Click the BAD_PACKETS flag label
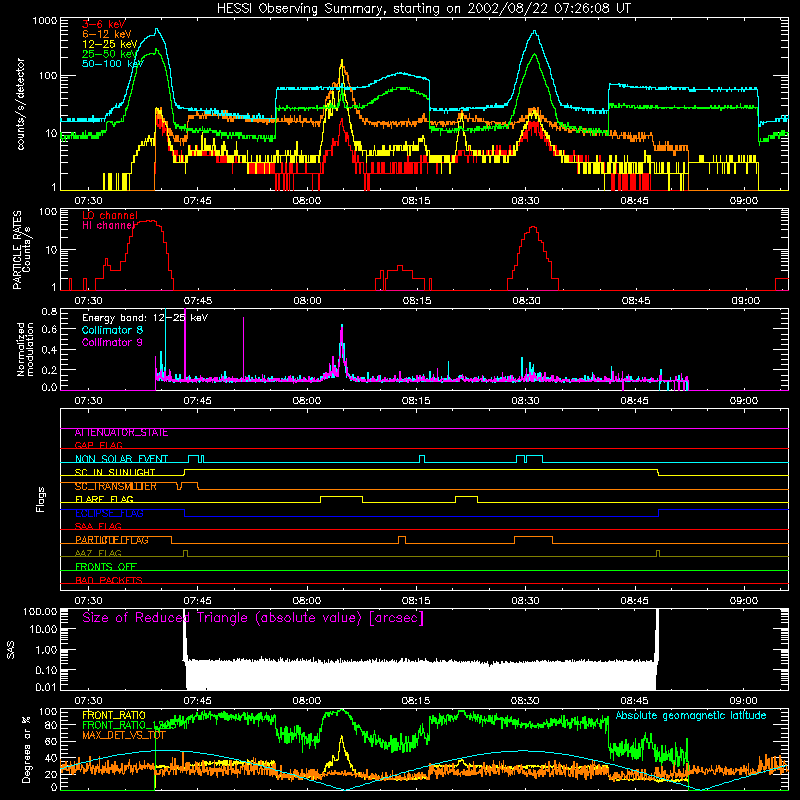Screen dimensions: 800x800 point(109,581)
